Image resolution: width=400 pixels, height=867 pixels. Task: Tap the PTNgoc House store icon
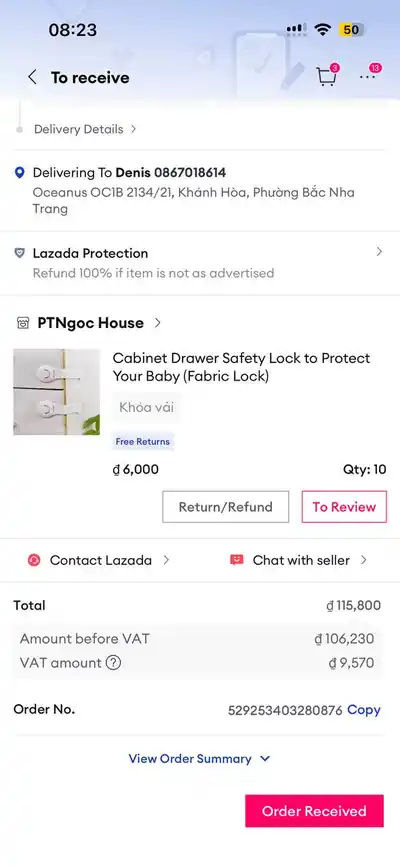(23, 323)
